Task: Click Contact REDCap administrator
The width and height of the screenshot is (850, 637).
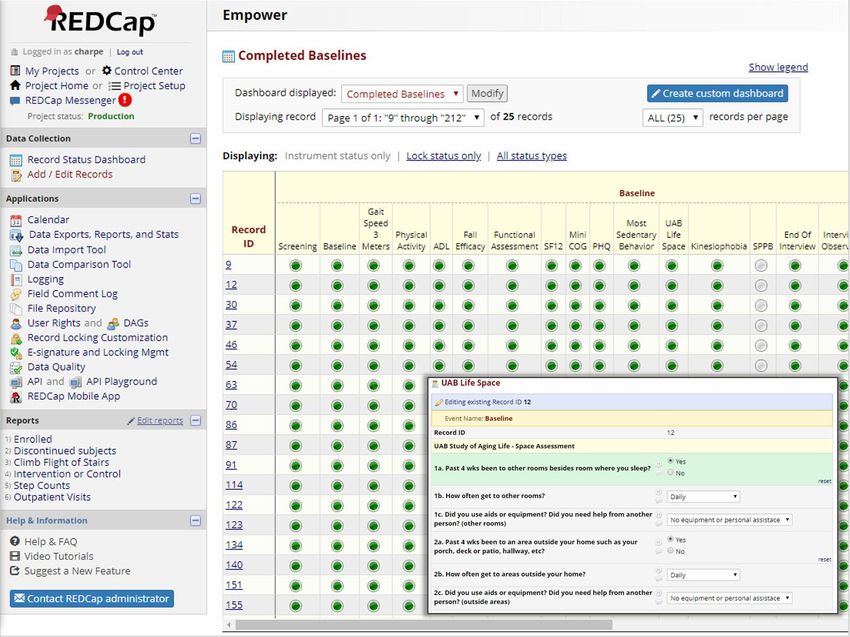Action: (x=92, y=599)
